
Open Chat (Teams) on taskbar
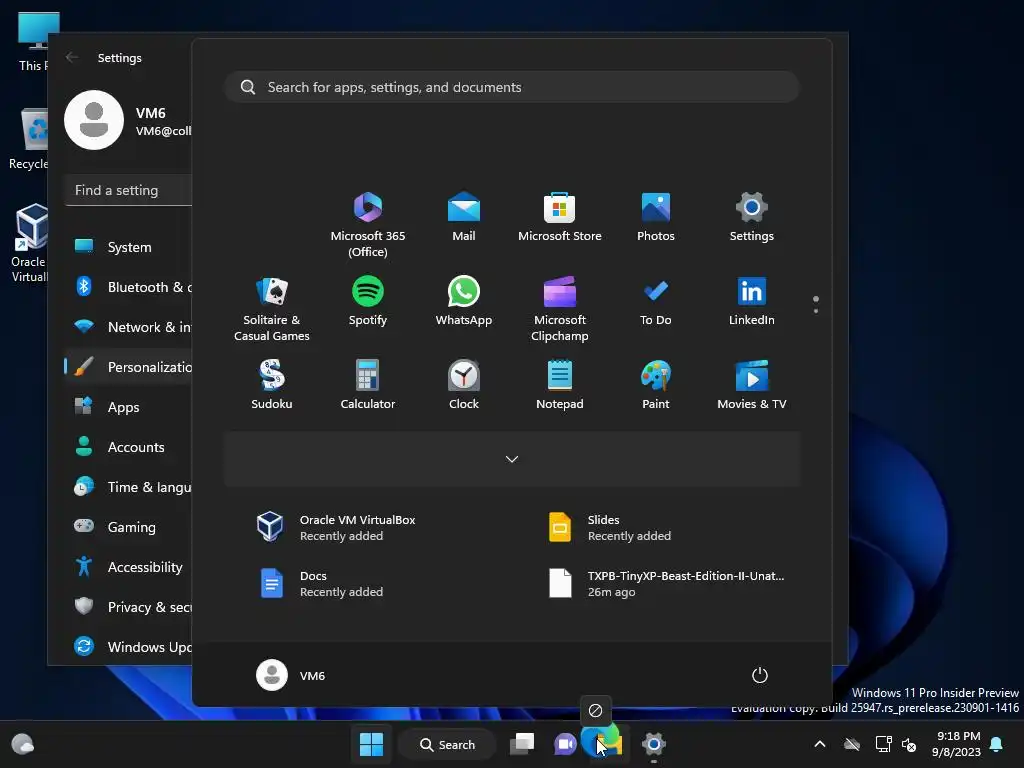click(565, 744)
